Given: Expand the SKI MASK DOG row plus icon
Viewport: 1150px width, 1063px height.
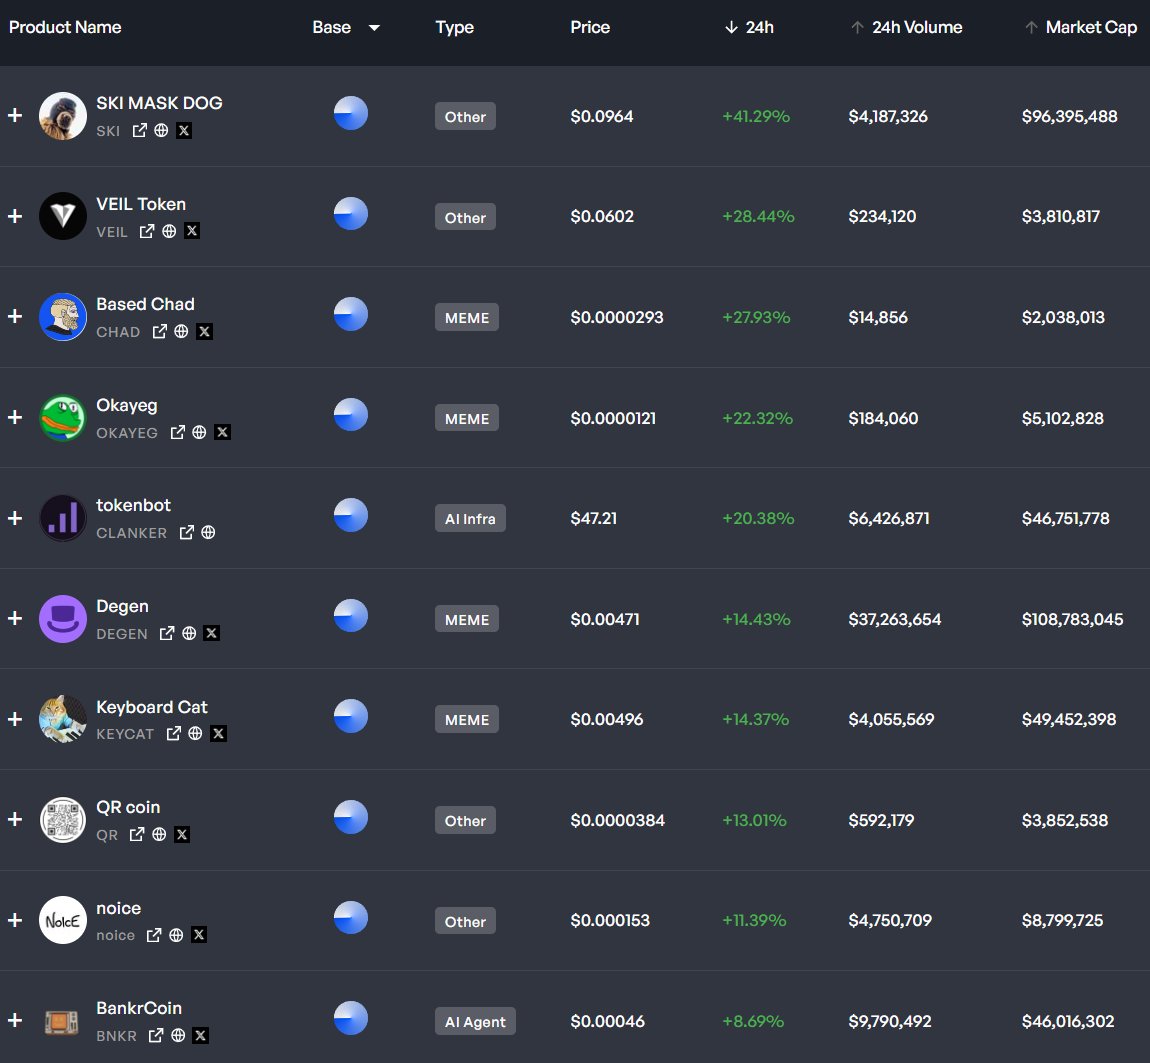Looking at the screenshot, I should coord(15,115).
